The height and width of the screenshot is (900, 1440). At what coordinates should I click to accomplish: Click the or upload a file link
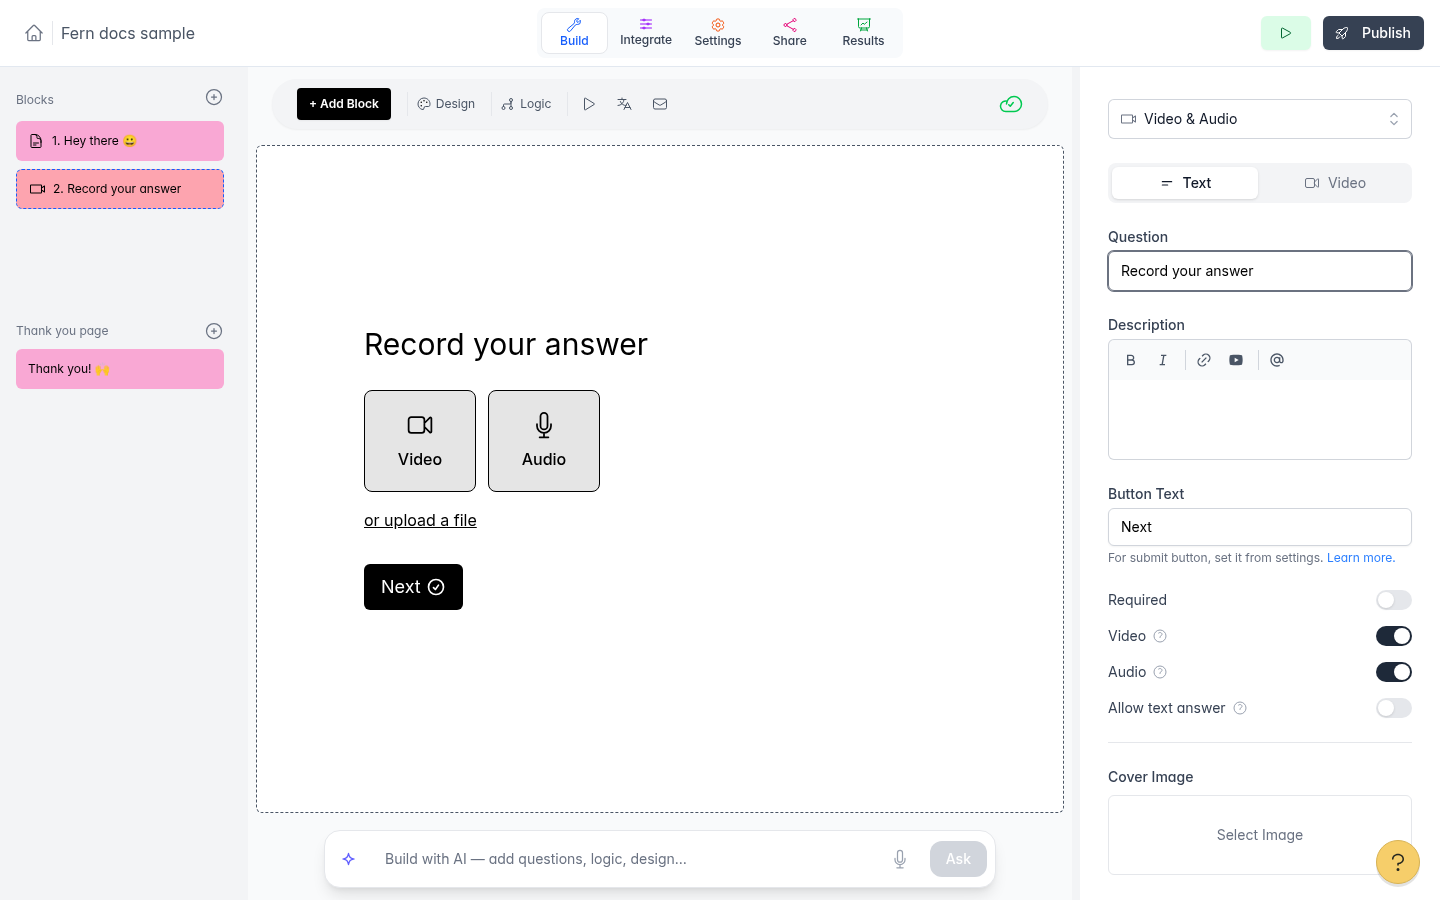[420, 520]
